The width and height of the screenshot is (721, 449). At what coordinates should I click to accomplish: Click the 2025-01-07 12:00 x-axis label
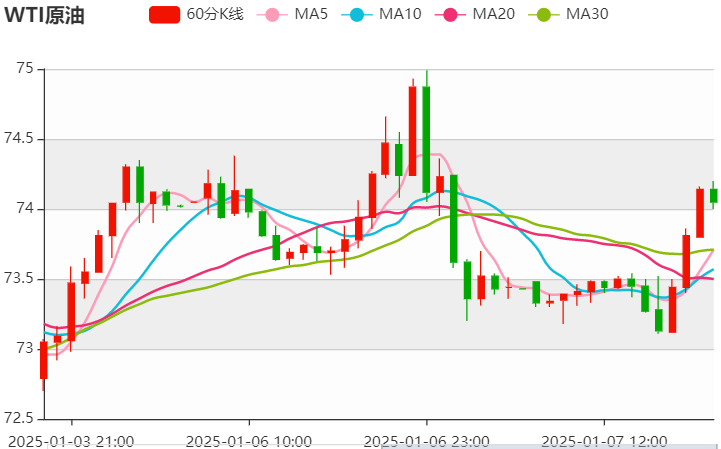(x=604, y=442)
